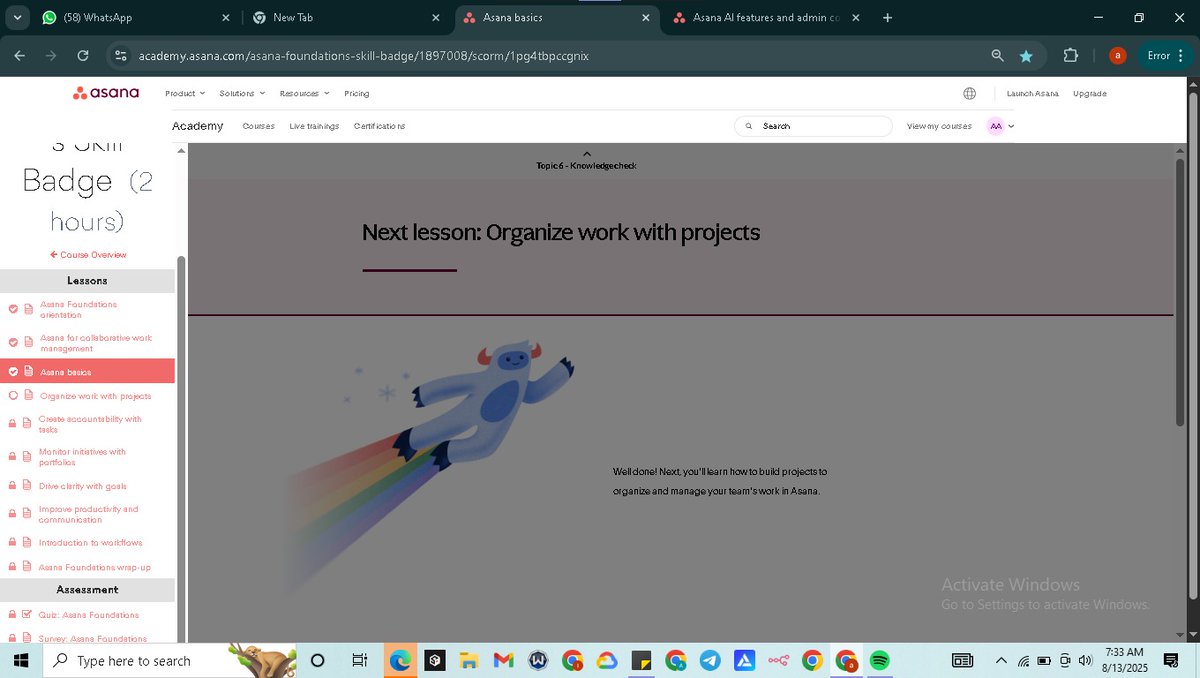
Task: Open Certifications in Academy navigation
Action: (x=379, y=126)
